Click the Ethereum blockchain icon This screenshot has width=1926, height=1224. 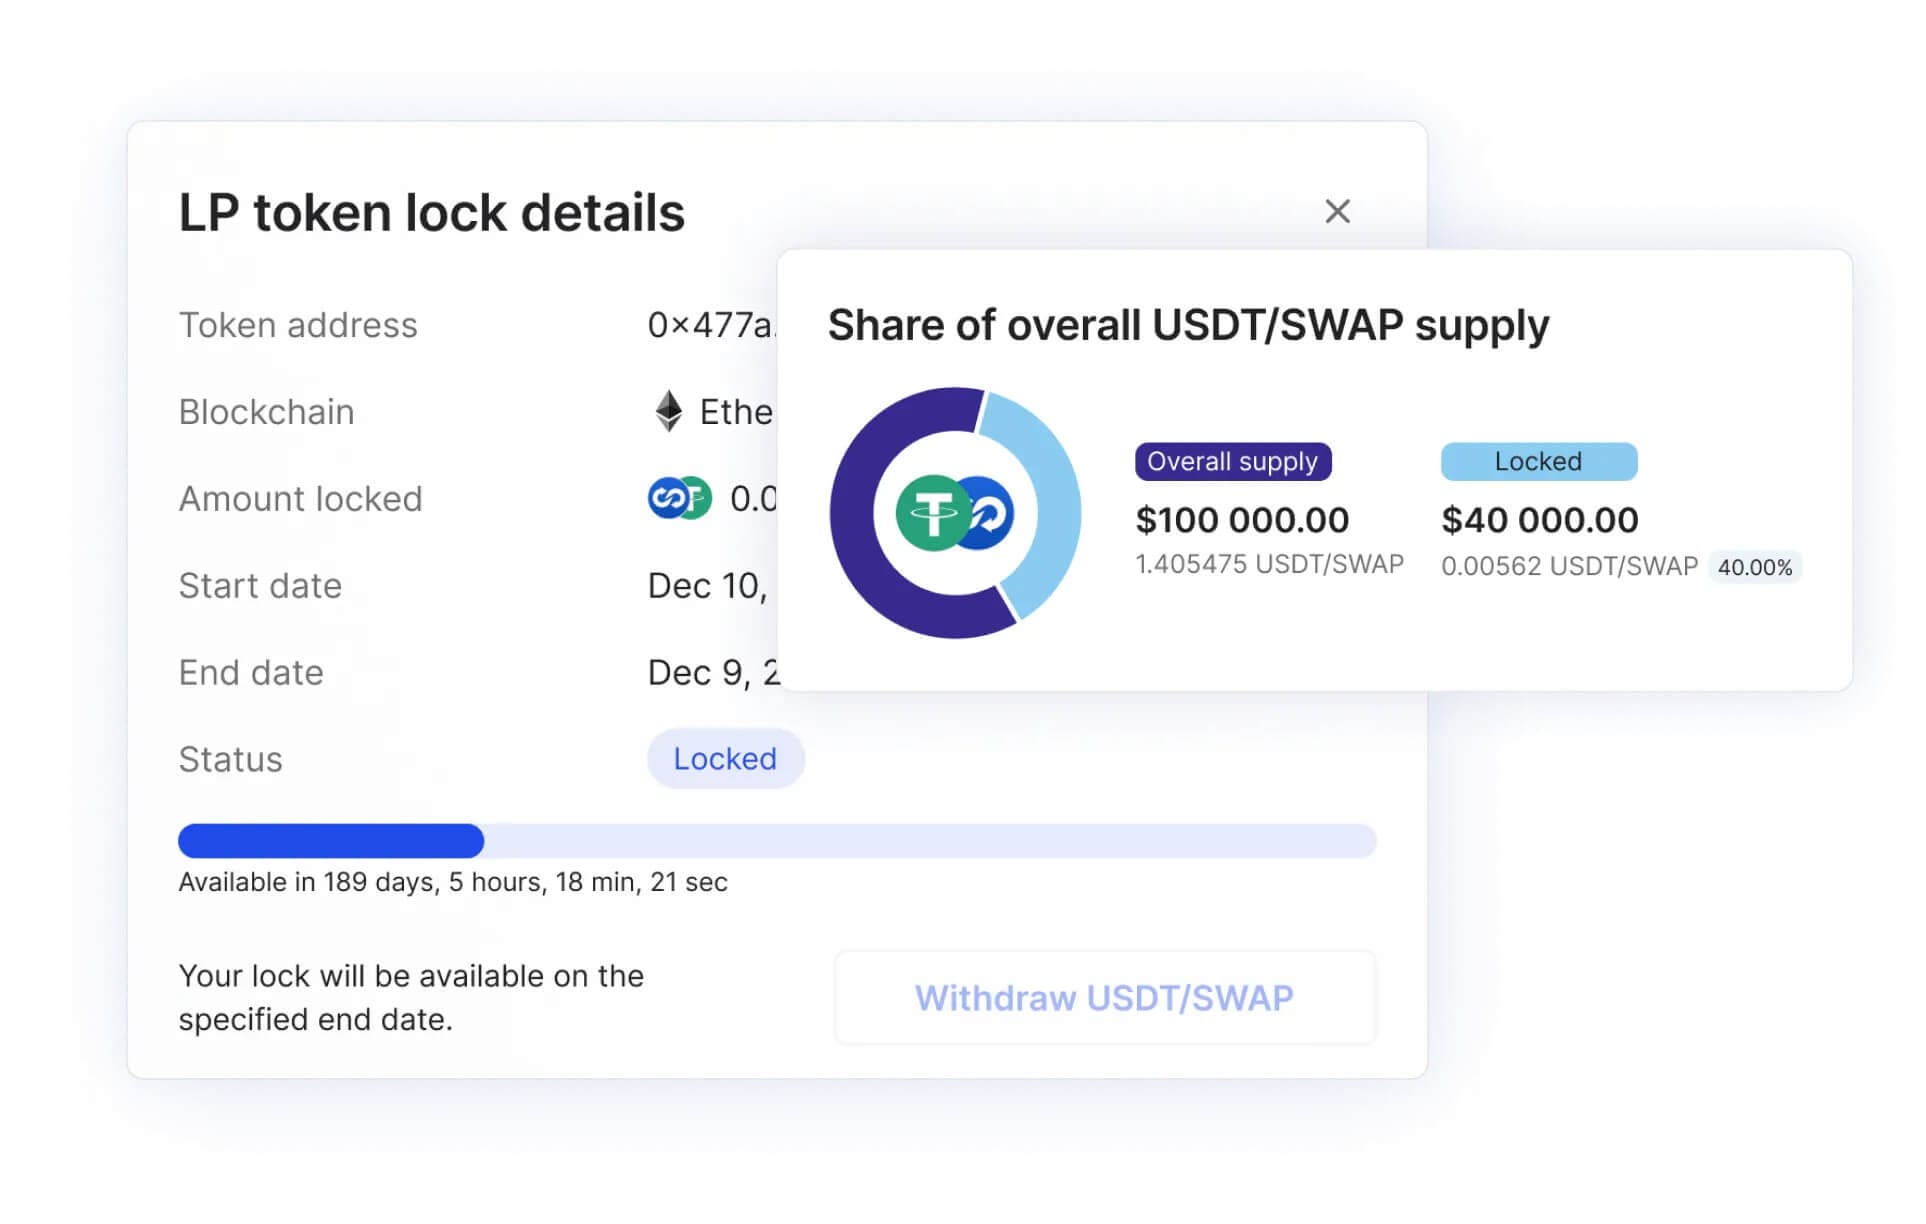coord(668,411)
